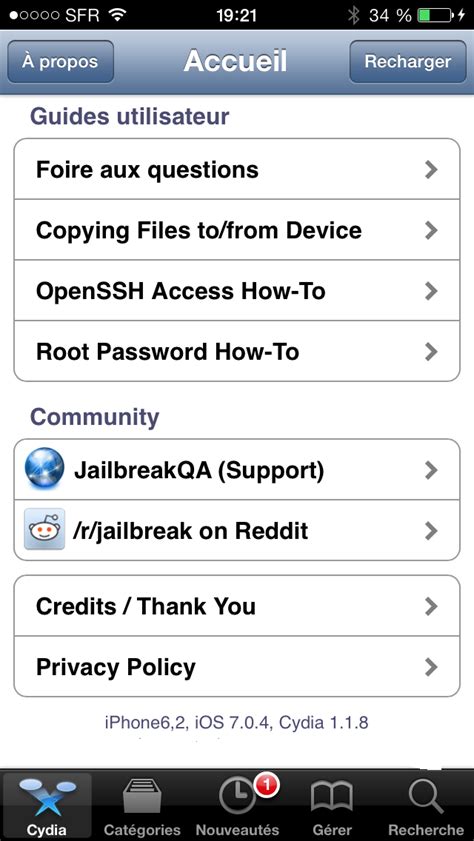Tap the À propos button
Image resolution: width=474 pixels, height=841 pixels.
[60, 61]
